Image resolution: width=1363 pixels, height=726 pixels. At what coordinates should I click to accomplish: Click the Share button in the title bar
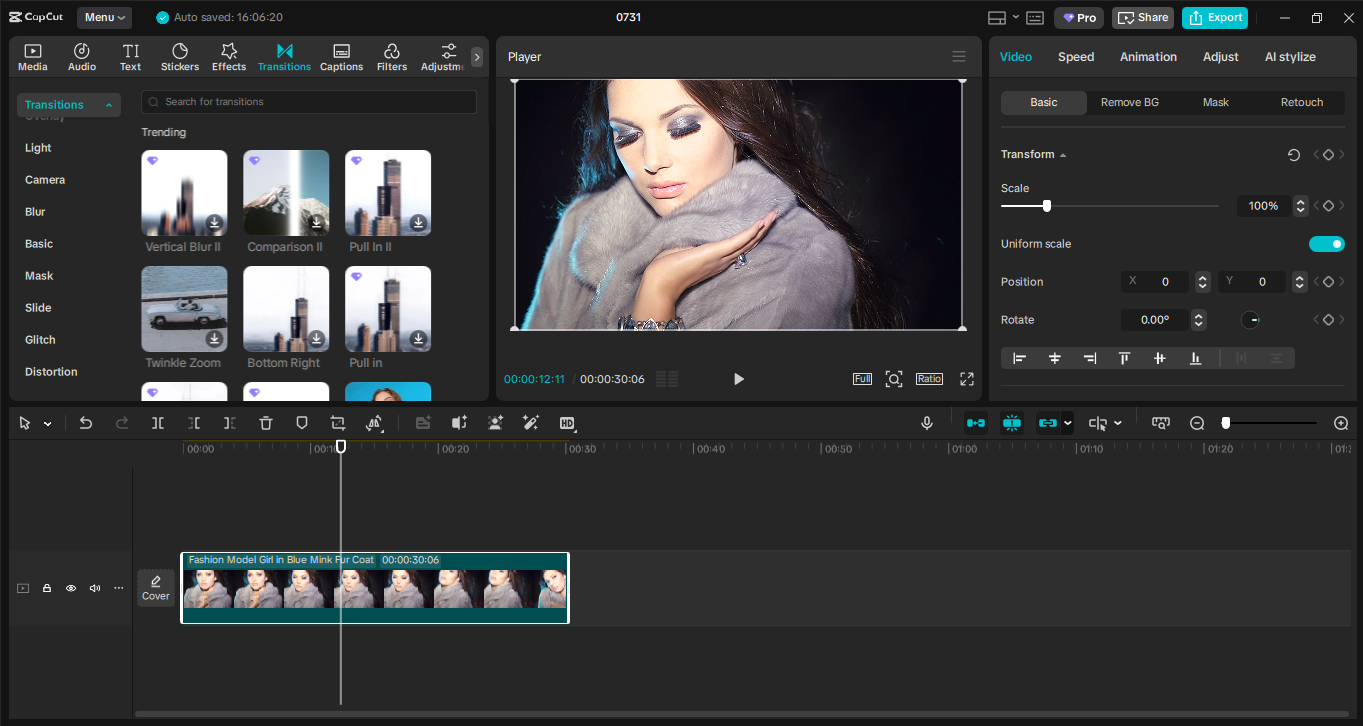1142,17
